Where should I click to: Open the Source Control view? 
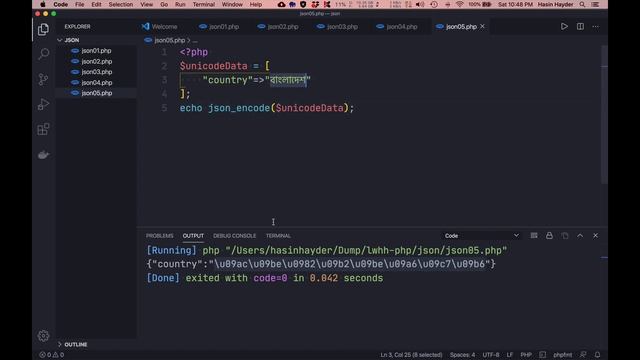click(43, 79)
